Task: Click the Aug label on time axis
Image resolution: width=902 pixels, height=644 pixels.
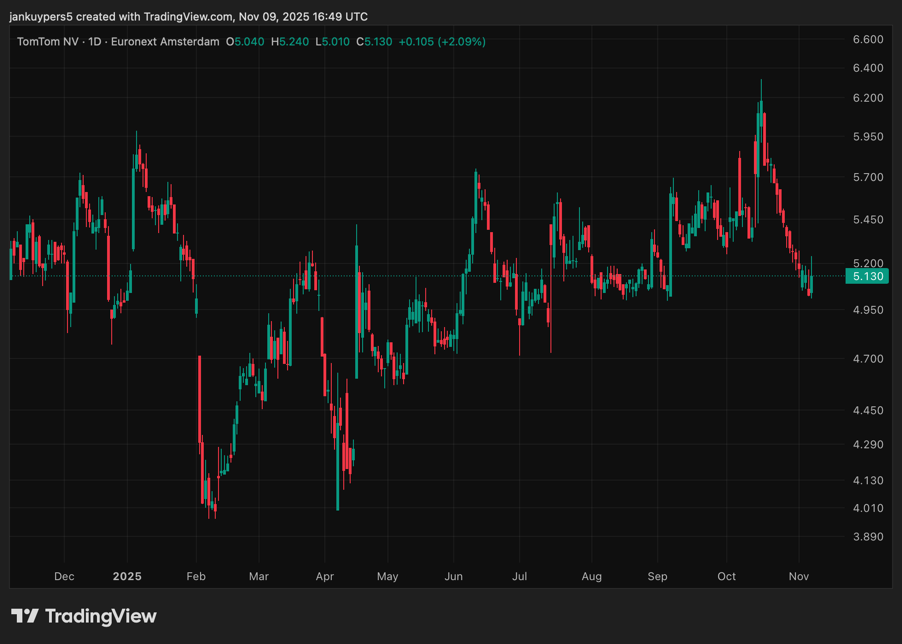Action: point(591,576)
